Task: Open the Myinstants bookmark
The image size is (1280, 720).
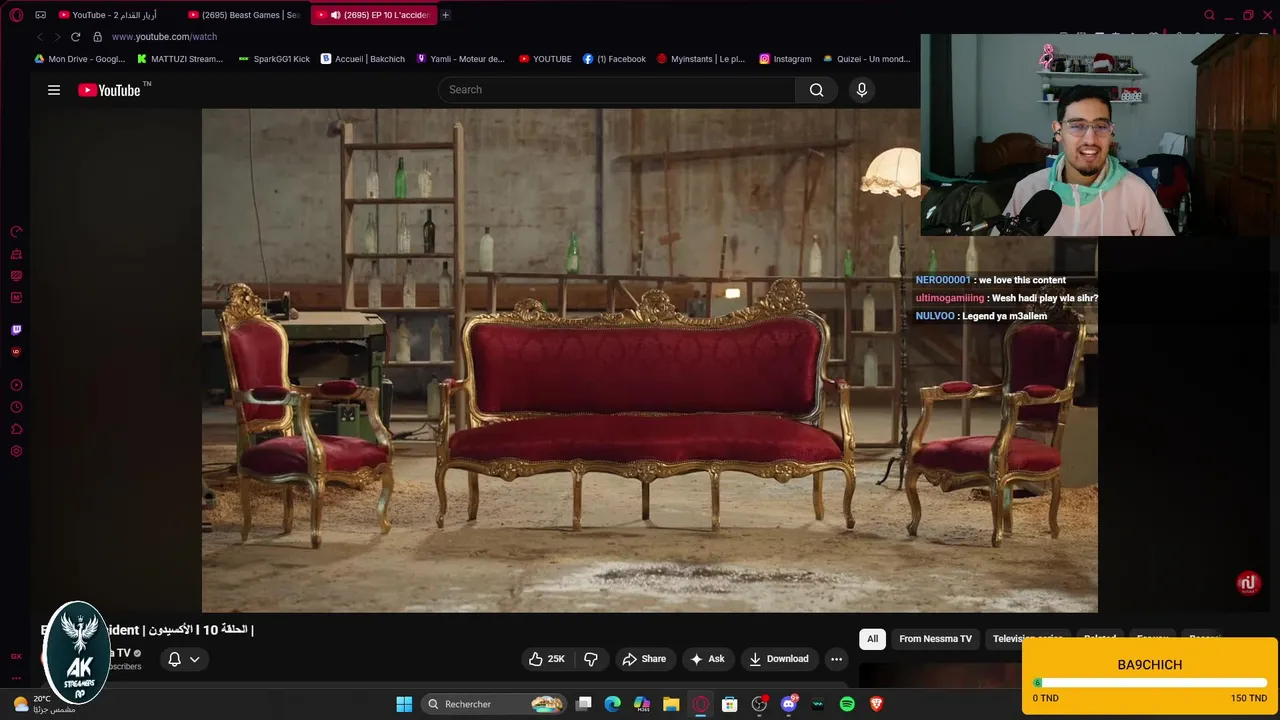Action: (701, 59)
